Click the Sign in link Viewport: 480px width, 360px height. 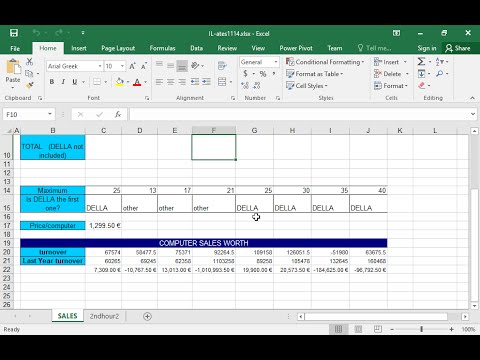(427, 48)
